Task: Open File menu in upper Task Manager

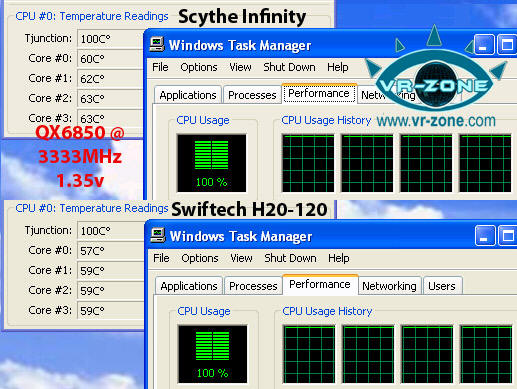Action: 160,67
